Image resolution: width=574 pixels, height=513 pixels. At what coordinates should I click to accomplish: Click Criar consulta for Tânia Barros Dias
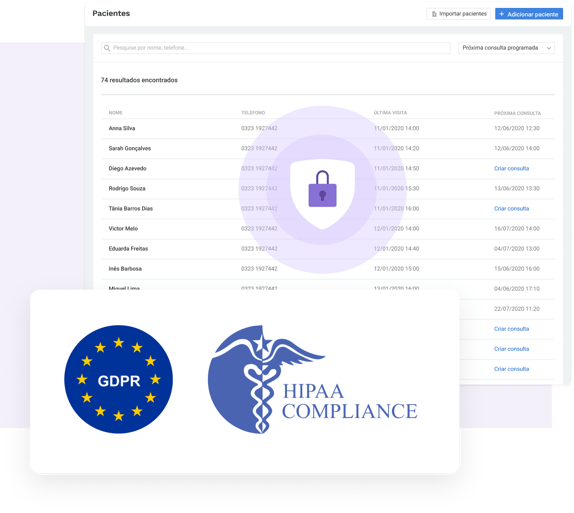[x=511, y=208]
